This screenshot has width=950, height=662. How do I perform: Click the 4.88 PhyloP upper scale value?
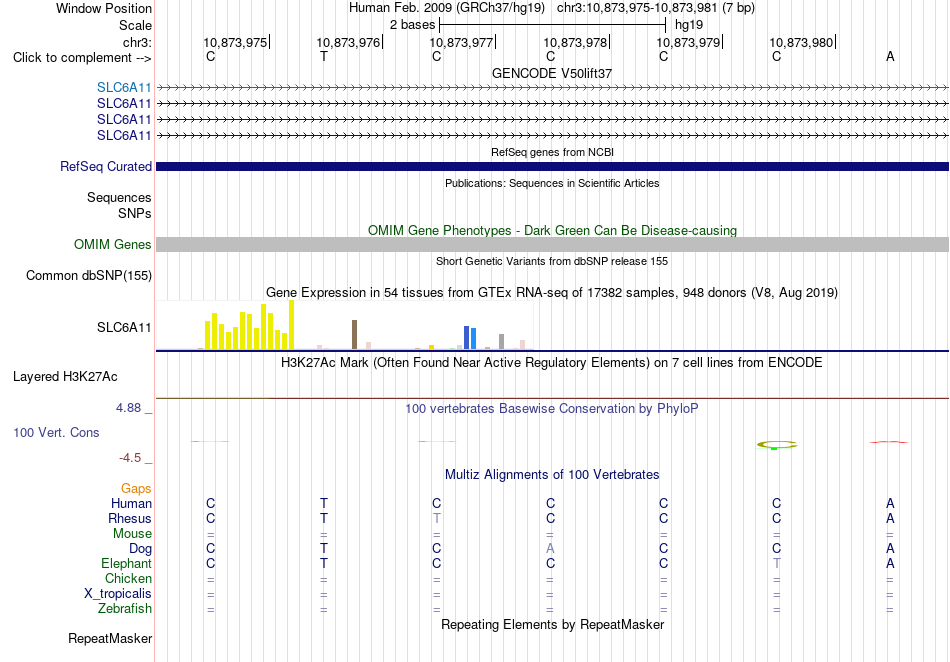click(x=128, y=408)
